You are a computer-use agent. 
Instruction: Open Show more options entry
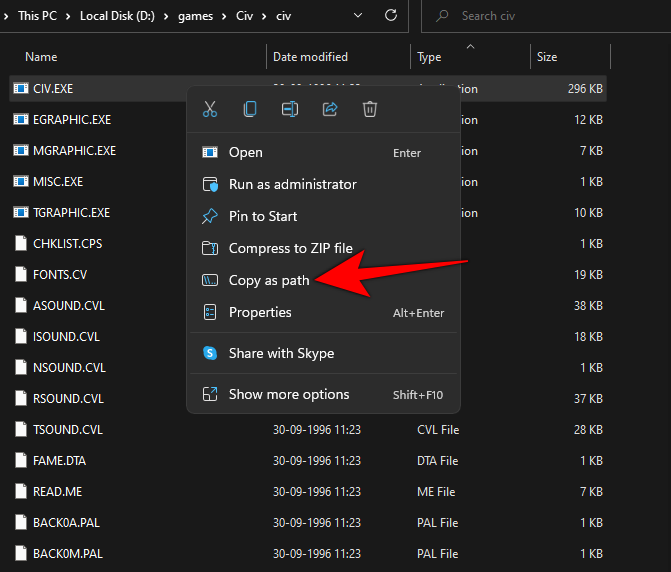click(x=289, y=394)
